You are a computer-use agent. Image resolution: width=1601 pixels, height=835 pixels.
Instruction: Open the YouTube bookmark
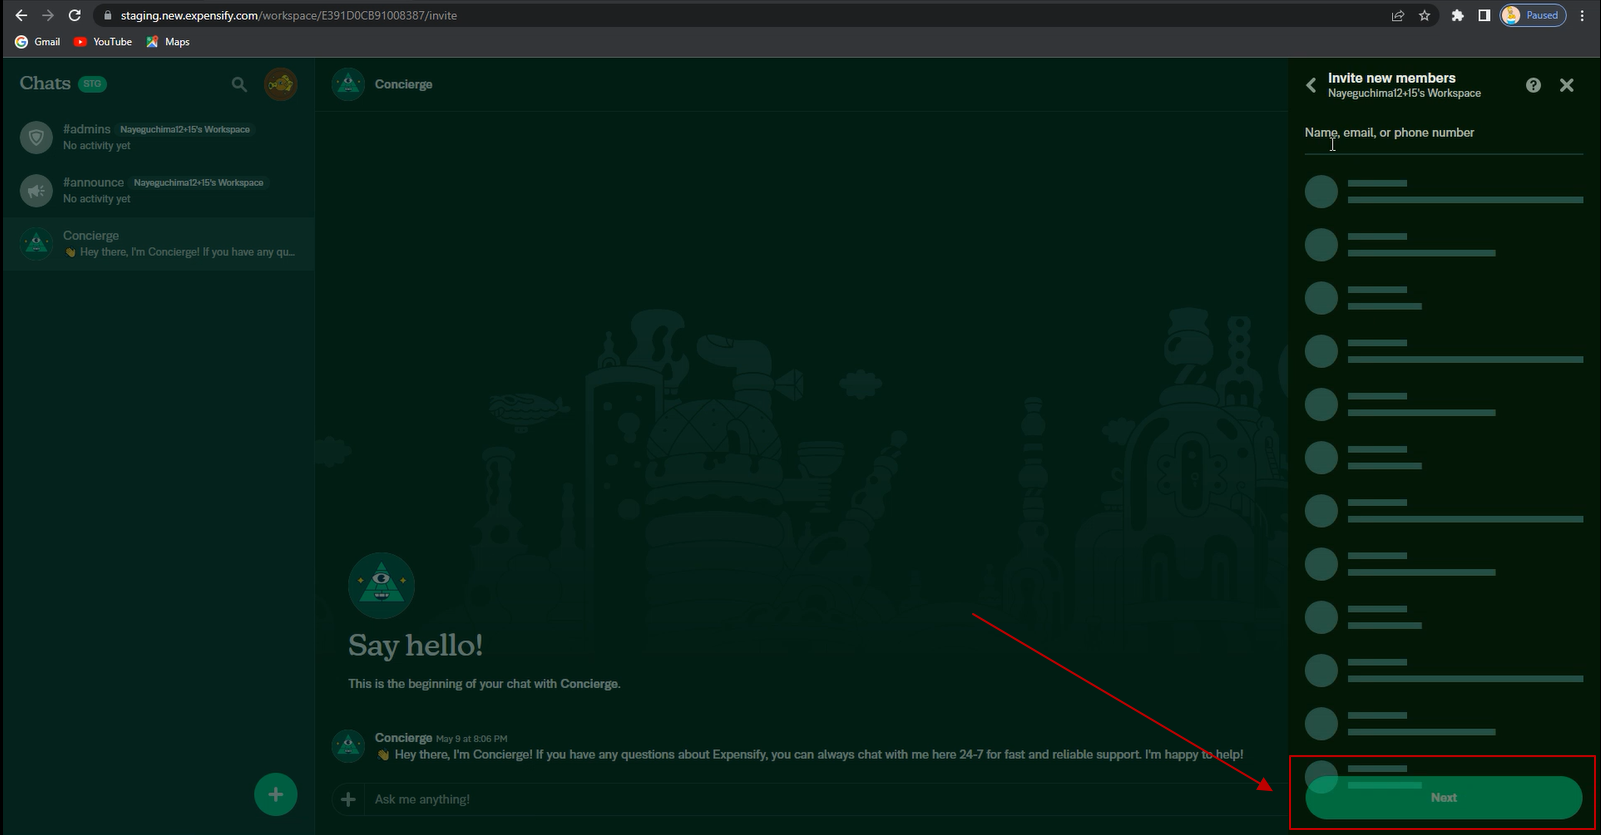coord(103,42)
